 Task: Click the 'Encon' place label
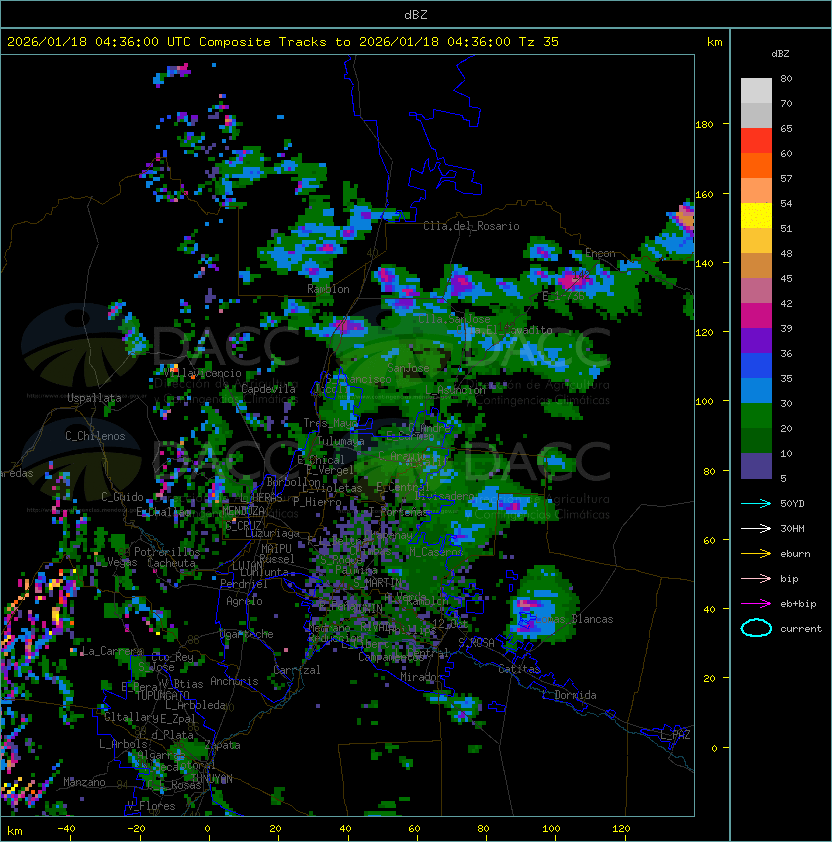coord(600,253)
